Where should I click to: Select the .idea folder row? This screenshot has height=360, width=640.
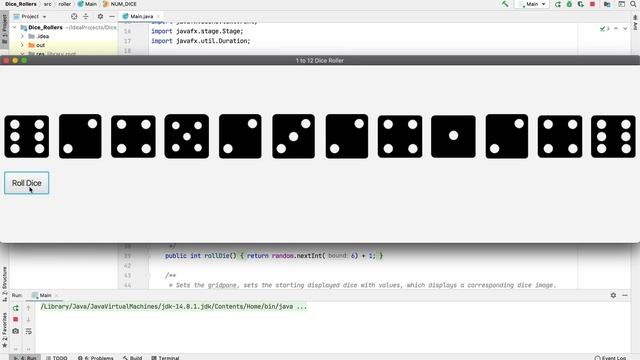point(63,36)
